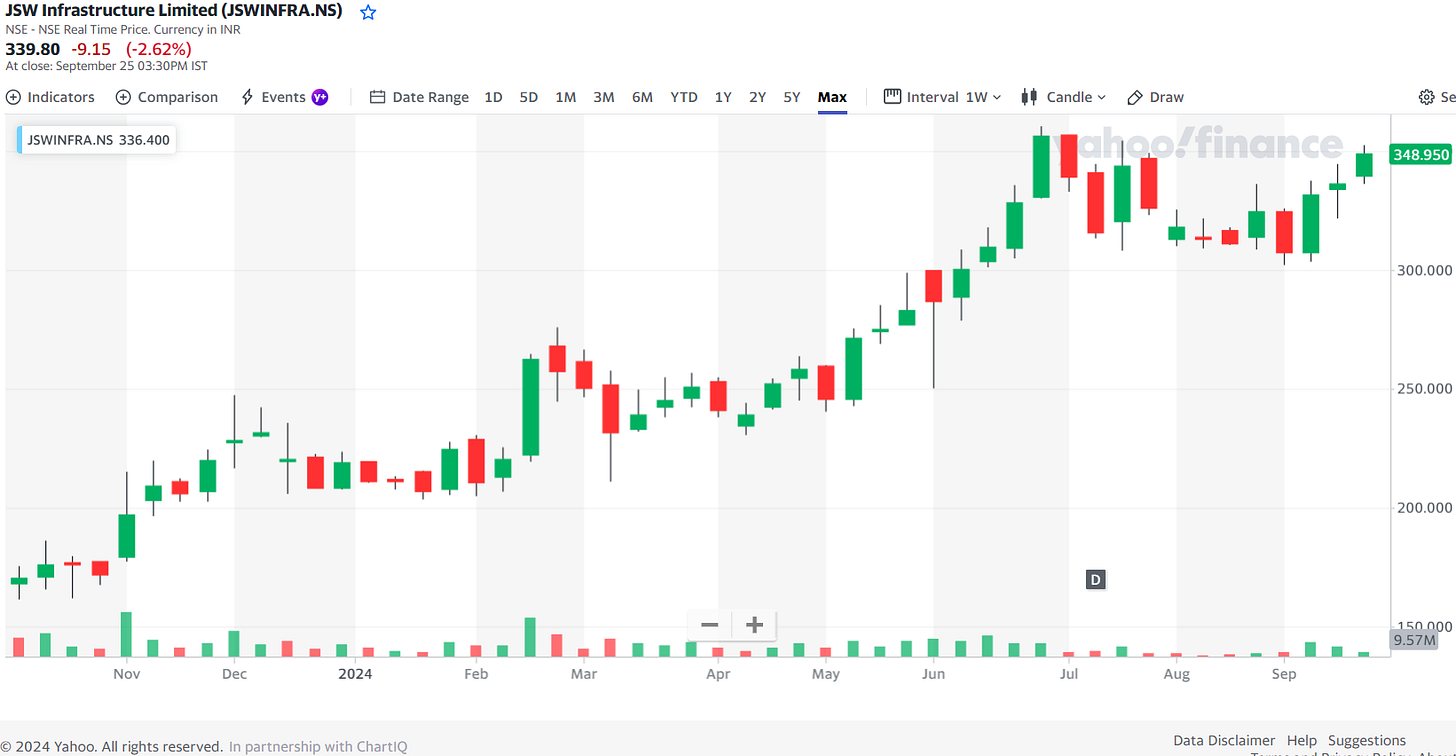Image resolution: width=1456 pixels, height=756 pixels.
Task: Click the May label on time axis
Action: 826,674
